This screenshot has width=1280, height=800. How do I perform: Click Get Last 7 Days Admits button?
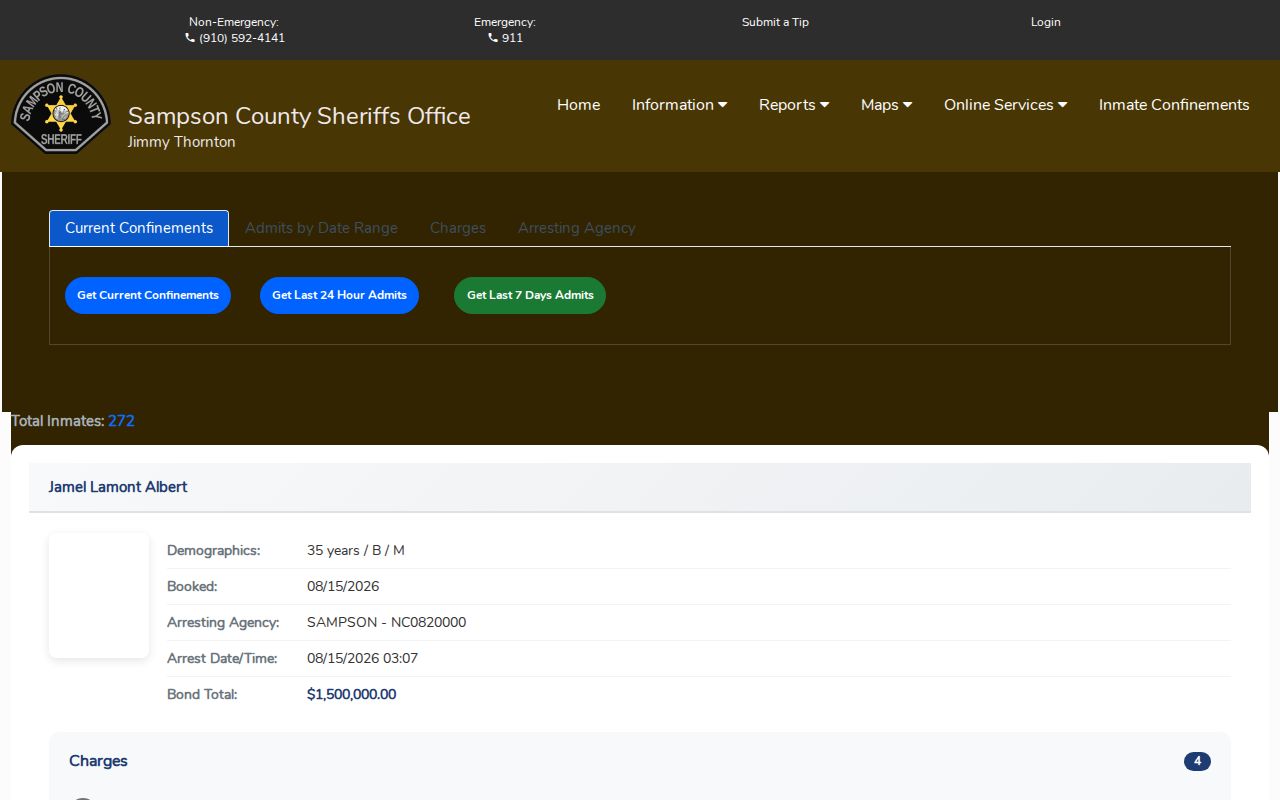(x=530, y=295)
